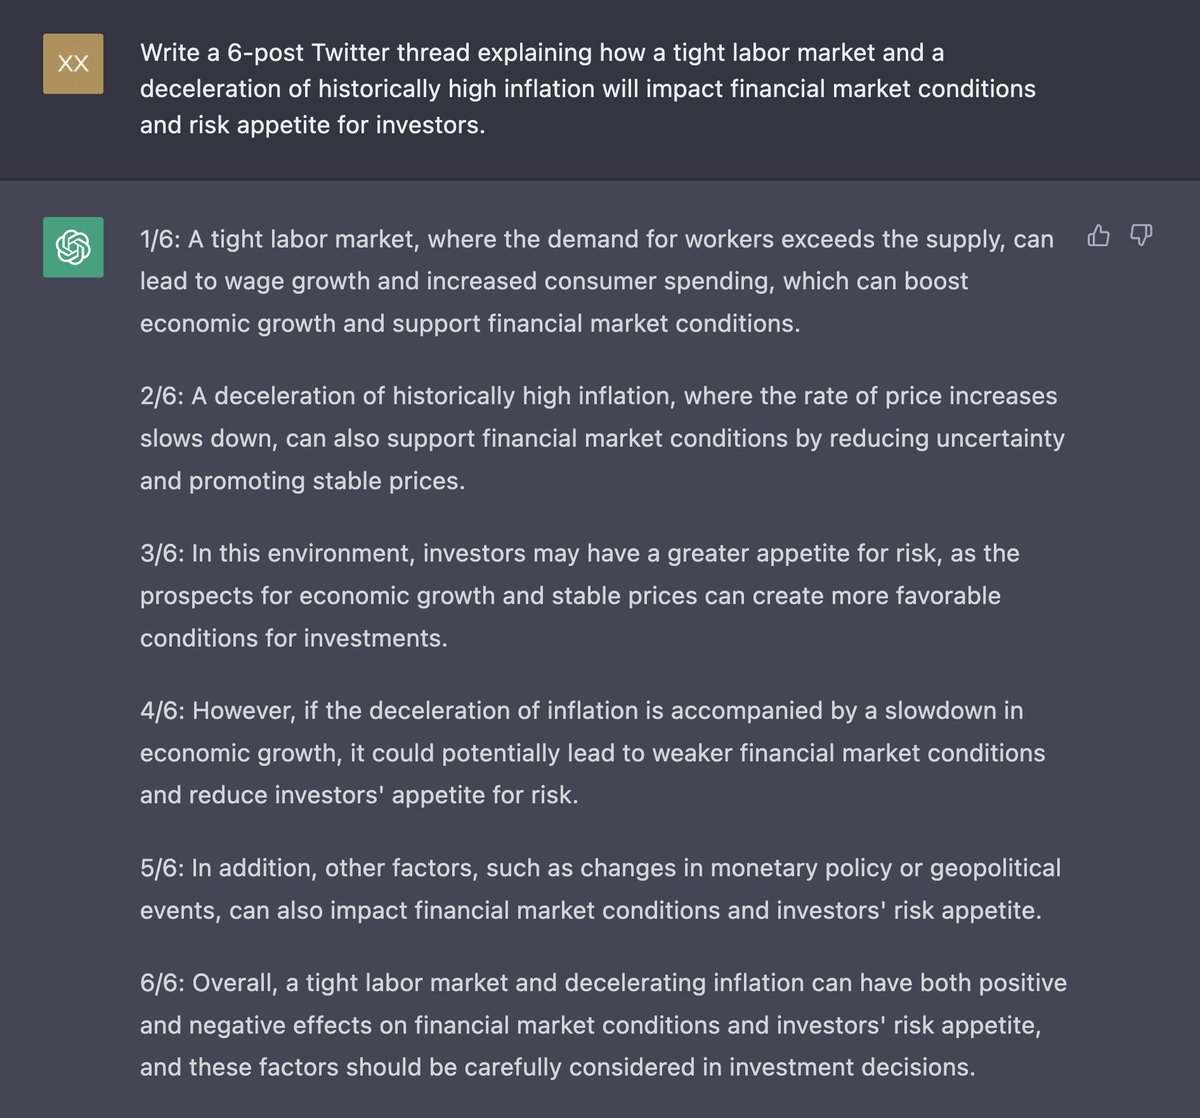1200x1118 pixels.
Task: Click the thumbs up feedback icon
Action: pyautogui.click(x=1098, y=236)
